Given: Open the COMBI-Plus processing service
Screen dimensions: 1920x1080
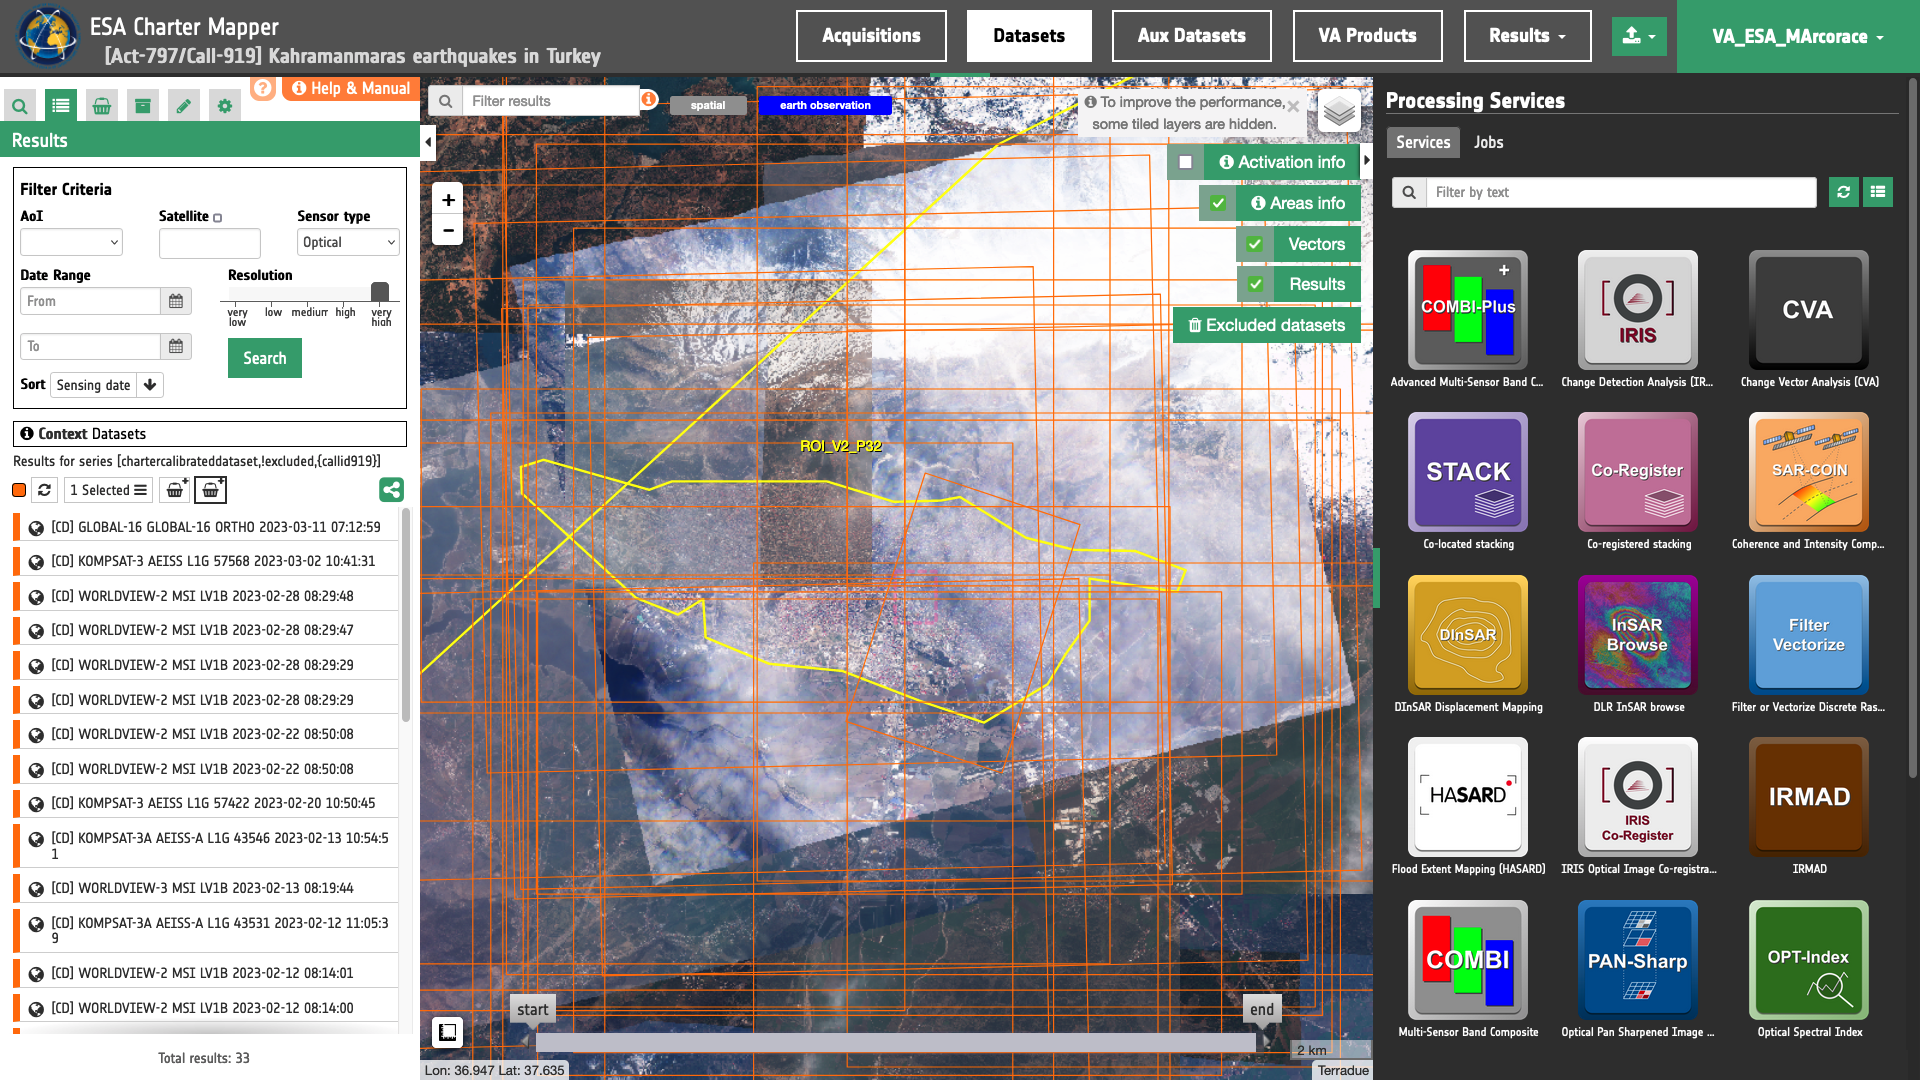Looking at the screenshot, I should coord(1467,310).
